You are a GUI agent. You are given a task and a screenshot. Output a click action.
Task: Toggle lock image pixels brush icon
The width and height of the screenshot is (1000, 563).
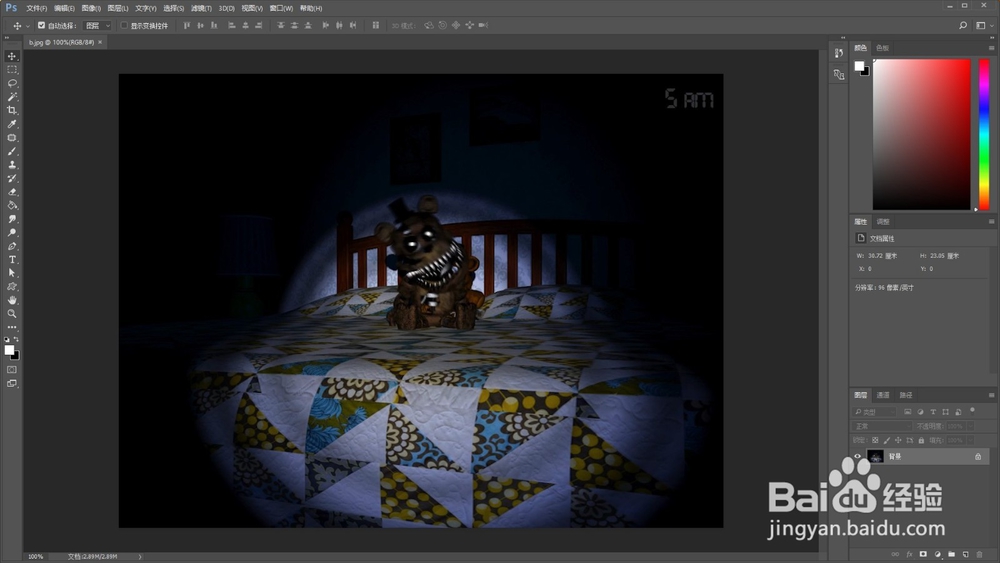[x=886, y=441]
